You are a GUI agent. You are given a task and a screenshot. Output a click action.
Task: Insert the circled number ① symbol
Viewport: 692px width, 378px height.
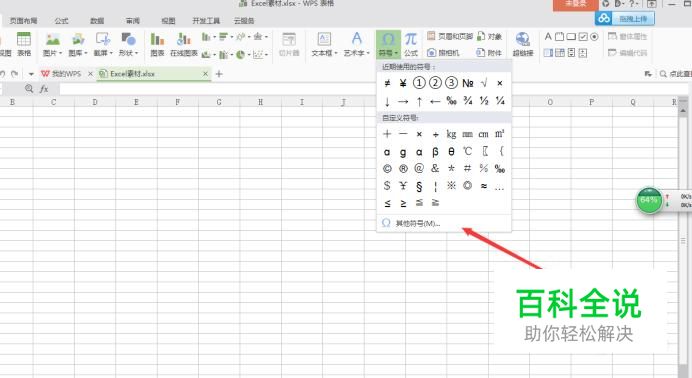point(419,83)
